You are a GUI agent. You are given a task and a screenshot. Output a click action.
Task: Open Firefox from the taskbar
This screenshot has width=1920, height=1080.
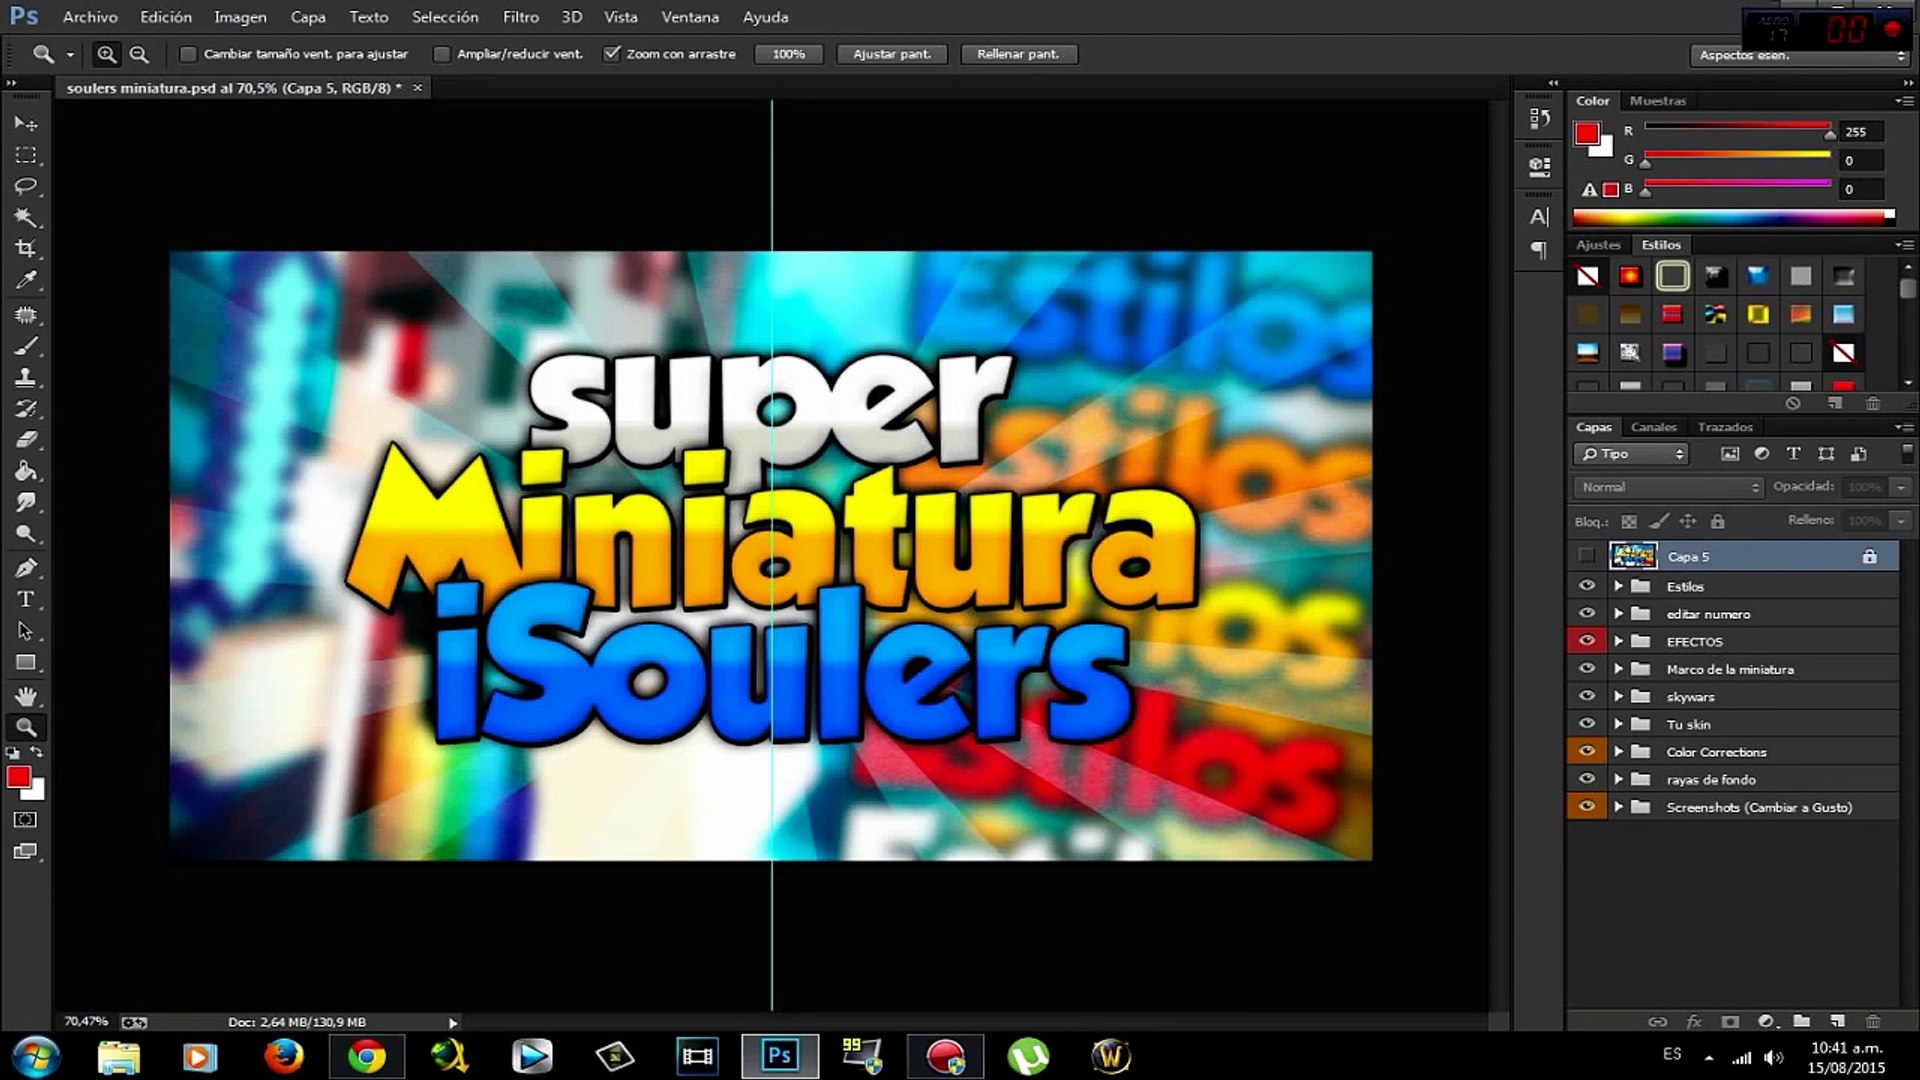283,1056
